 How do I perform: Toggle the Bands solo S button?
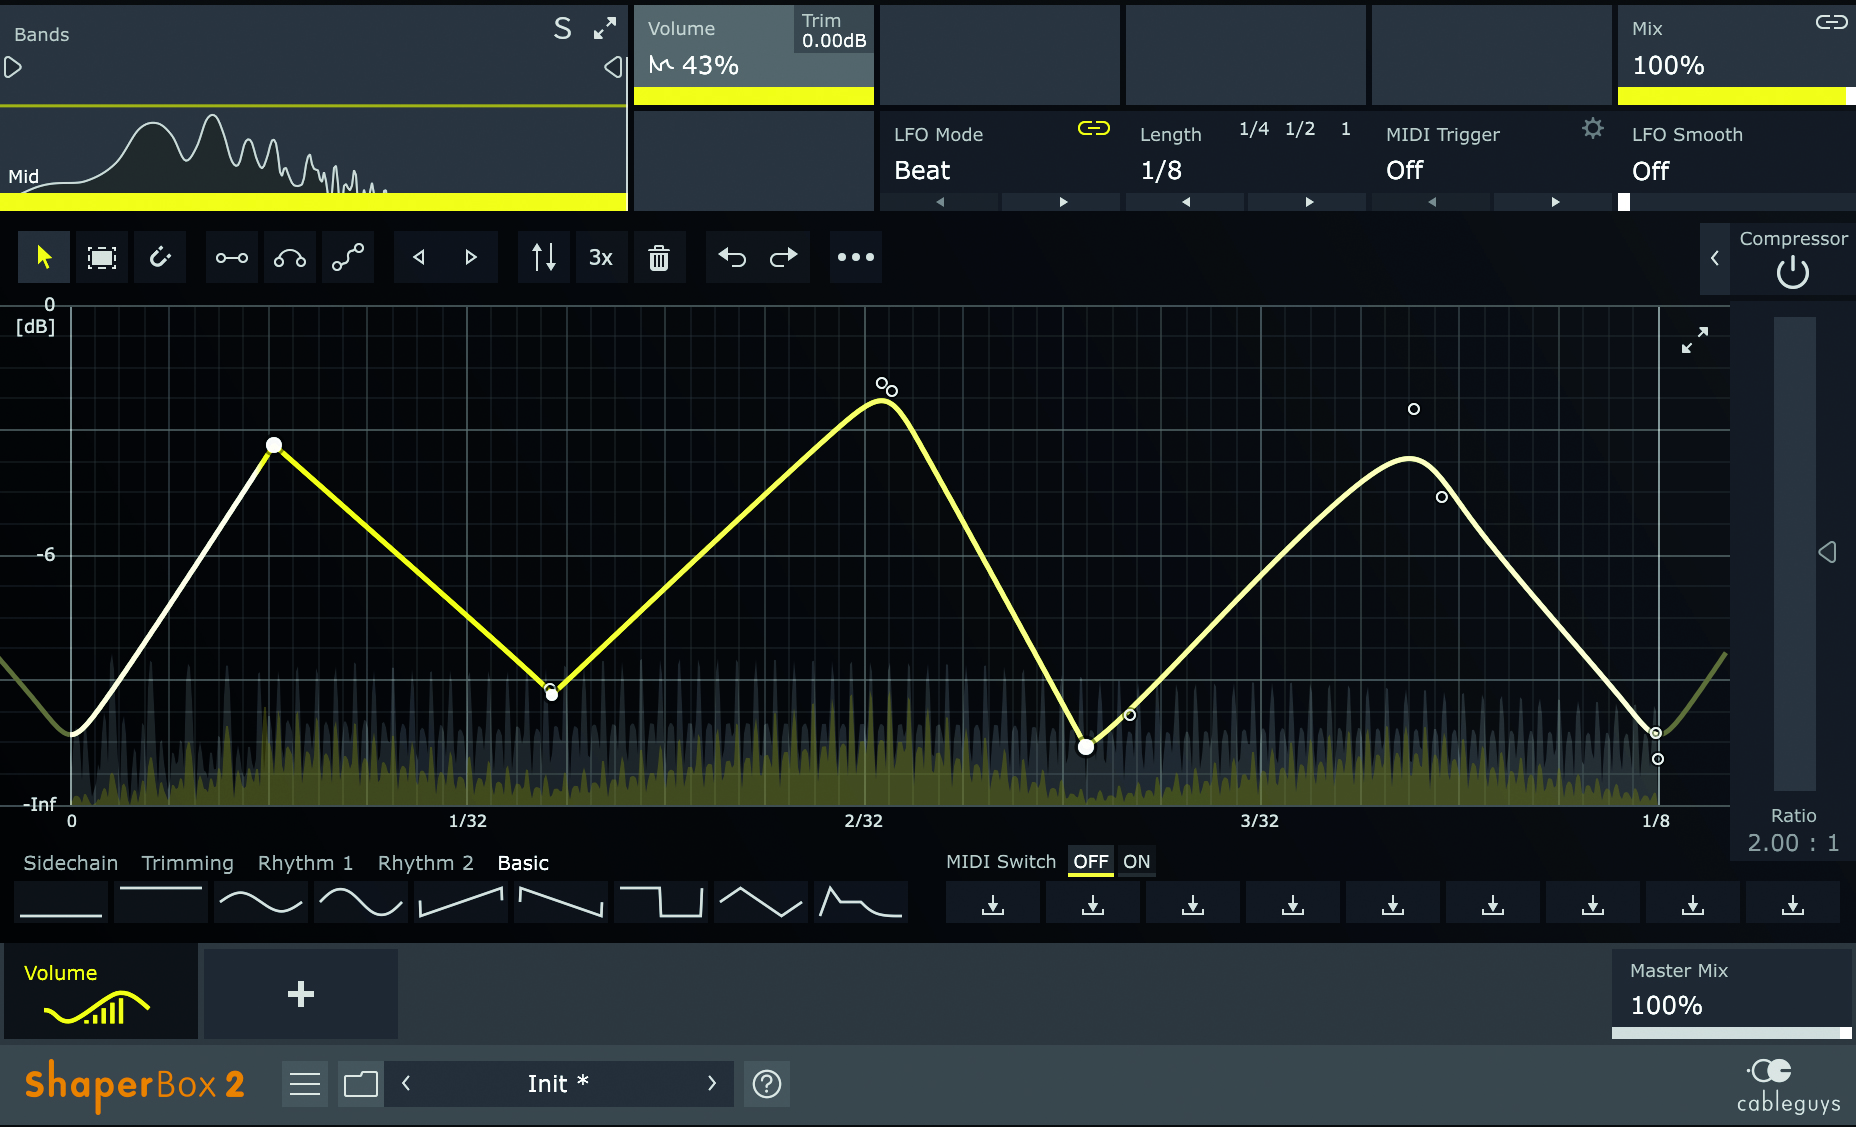[563, 29]
